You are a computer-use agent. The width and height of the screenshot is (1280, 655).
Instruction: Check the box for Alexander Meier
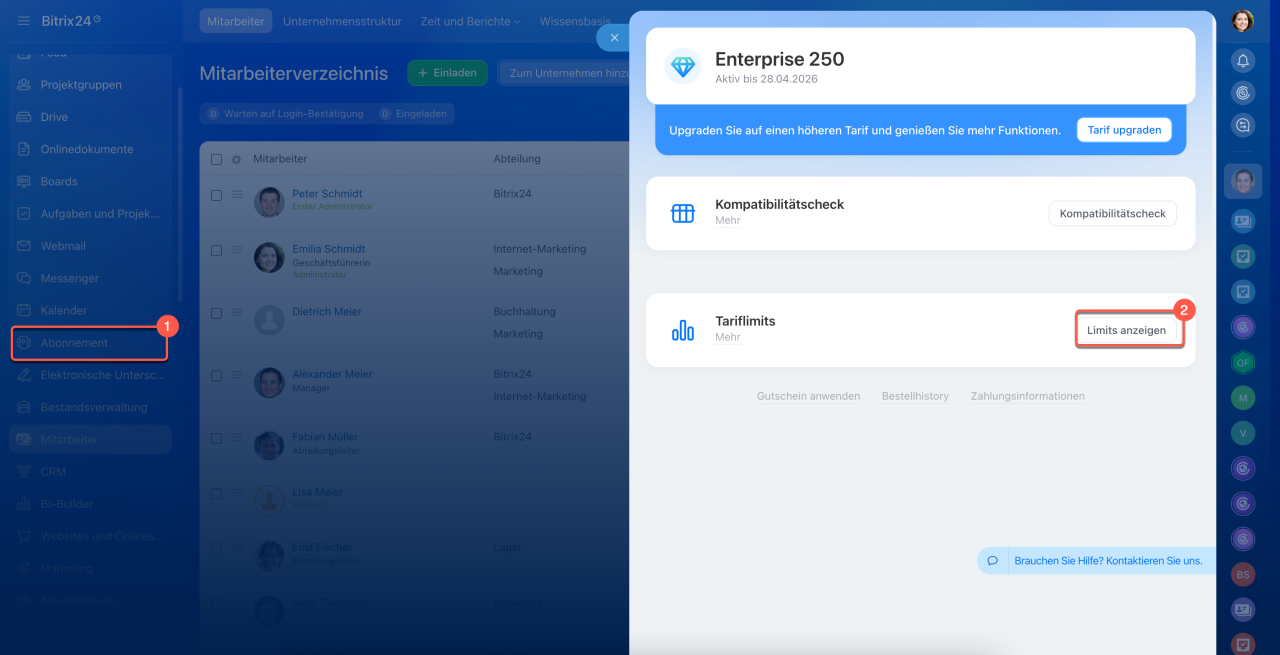[x=217, y=376]
